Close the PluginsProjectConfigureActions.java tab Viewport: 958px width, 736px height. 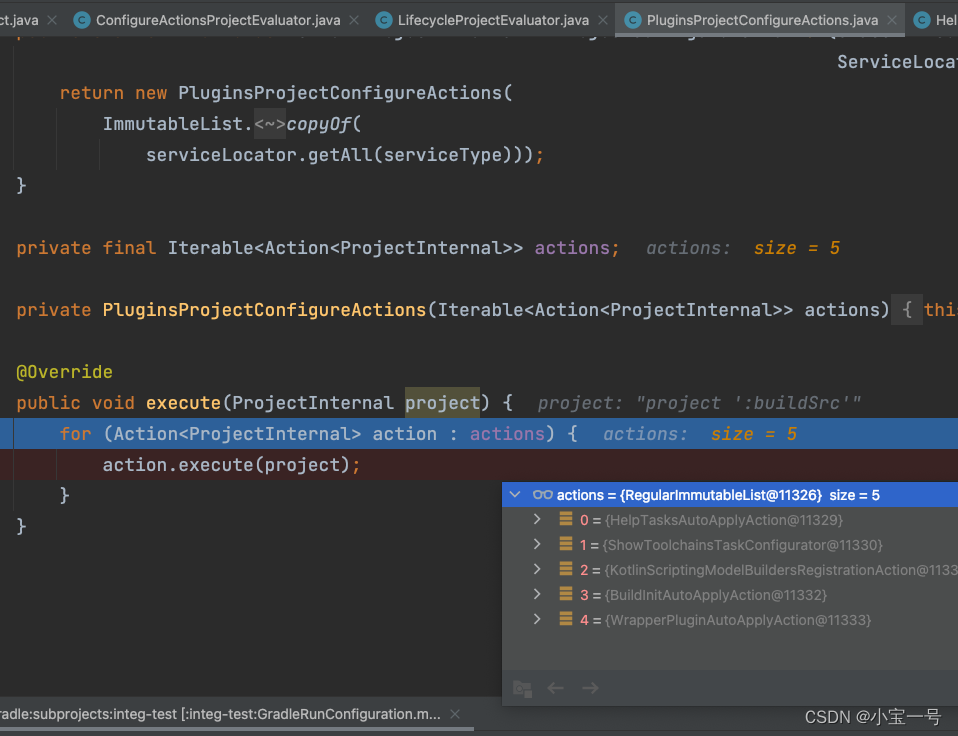tap(892, 20)
